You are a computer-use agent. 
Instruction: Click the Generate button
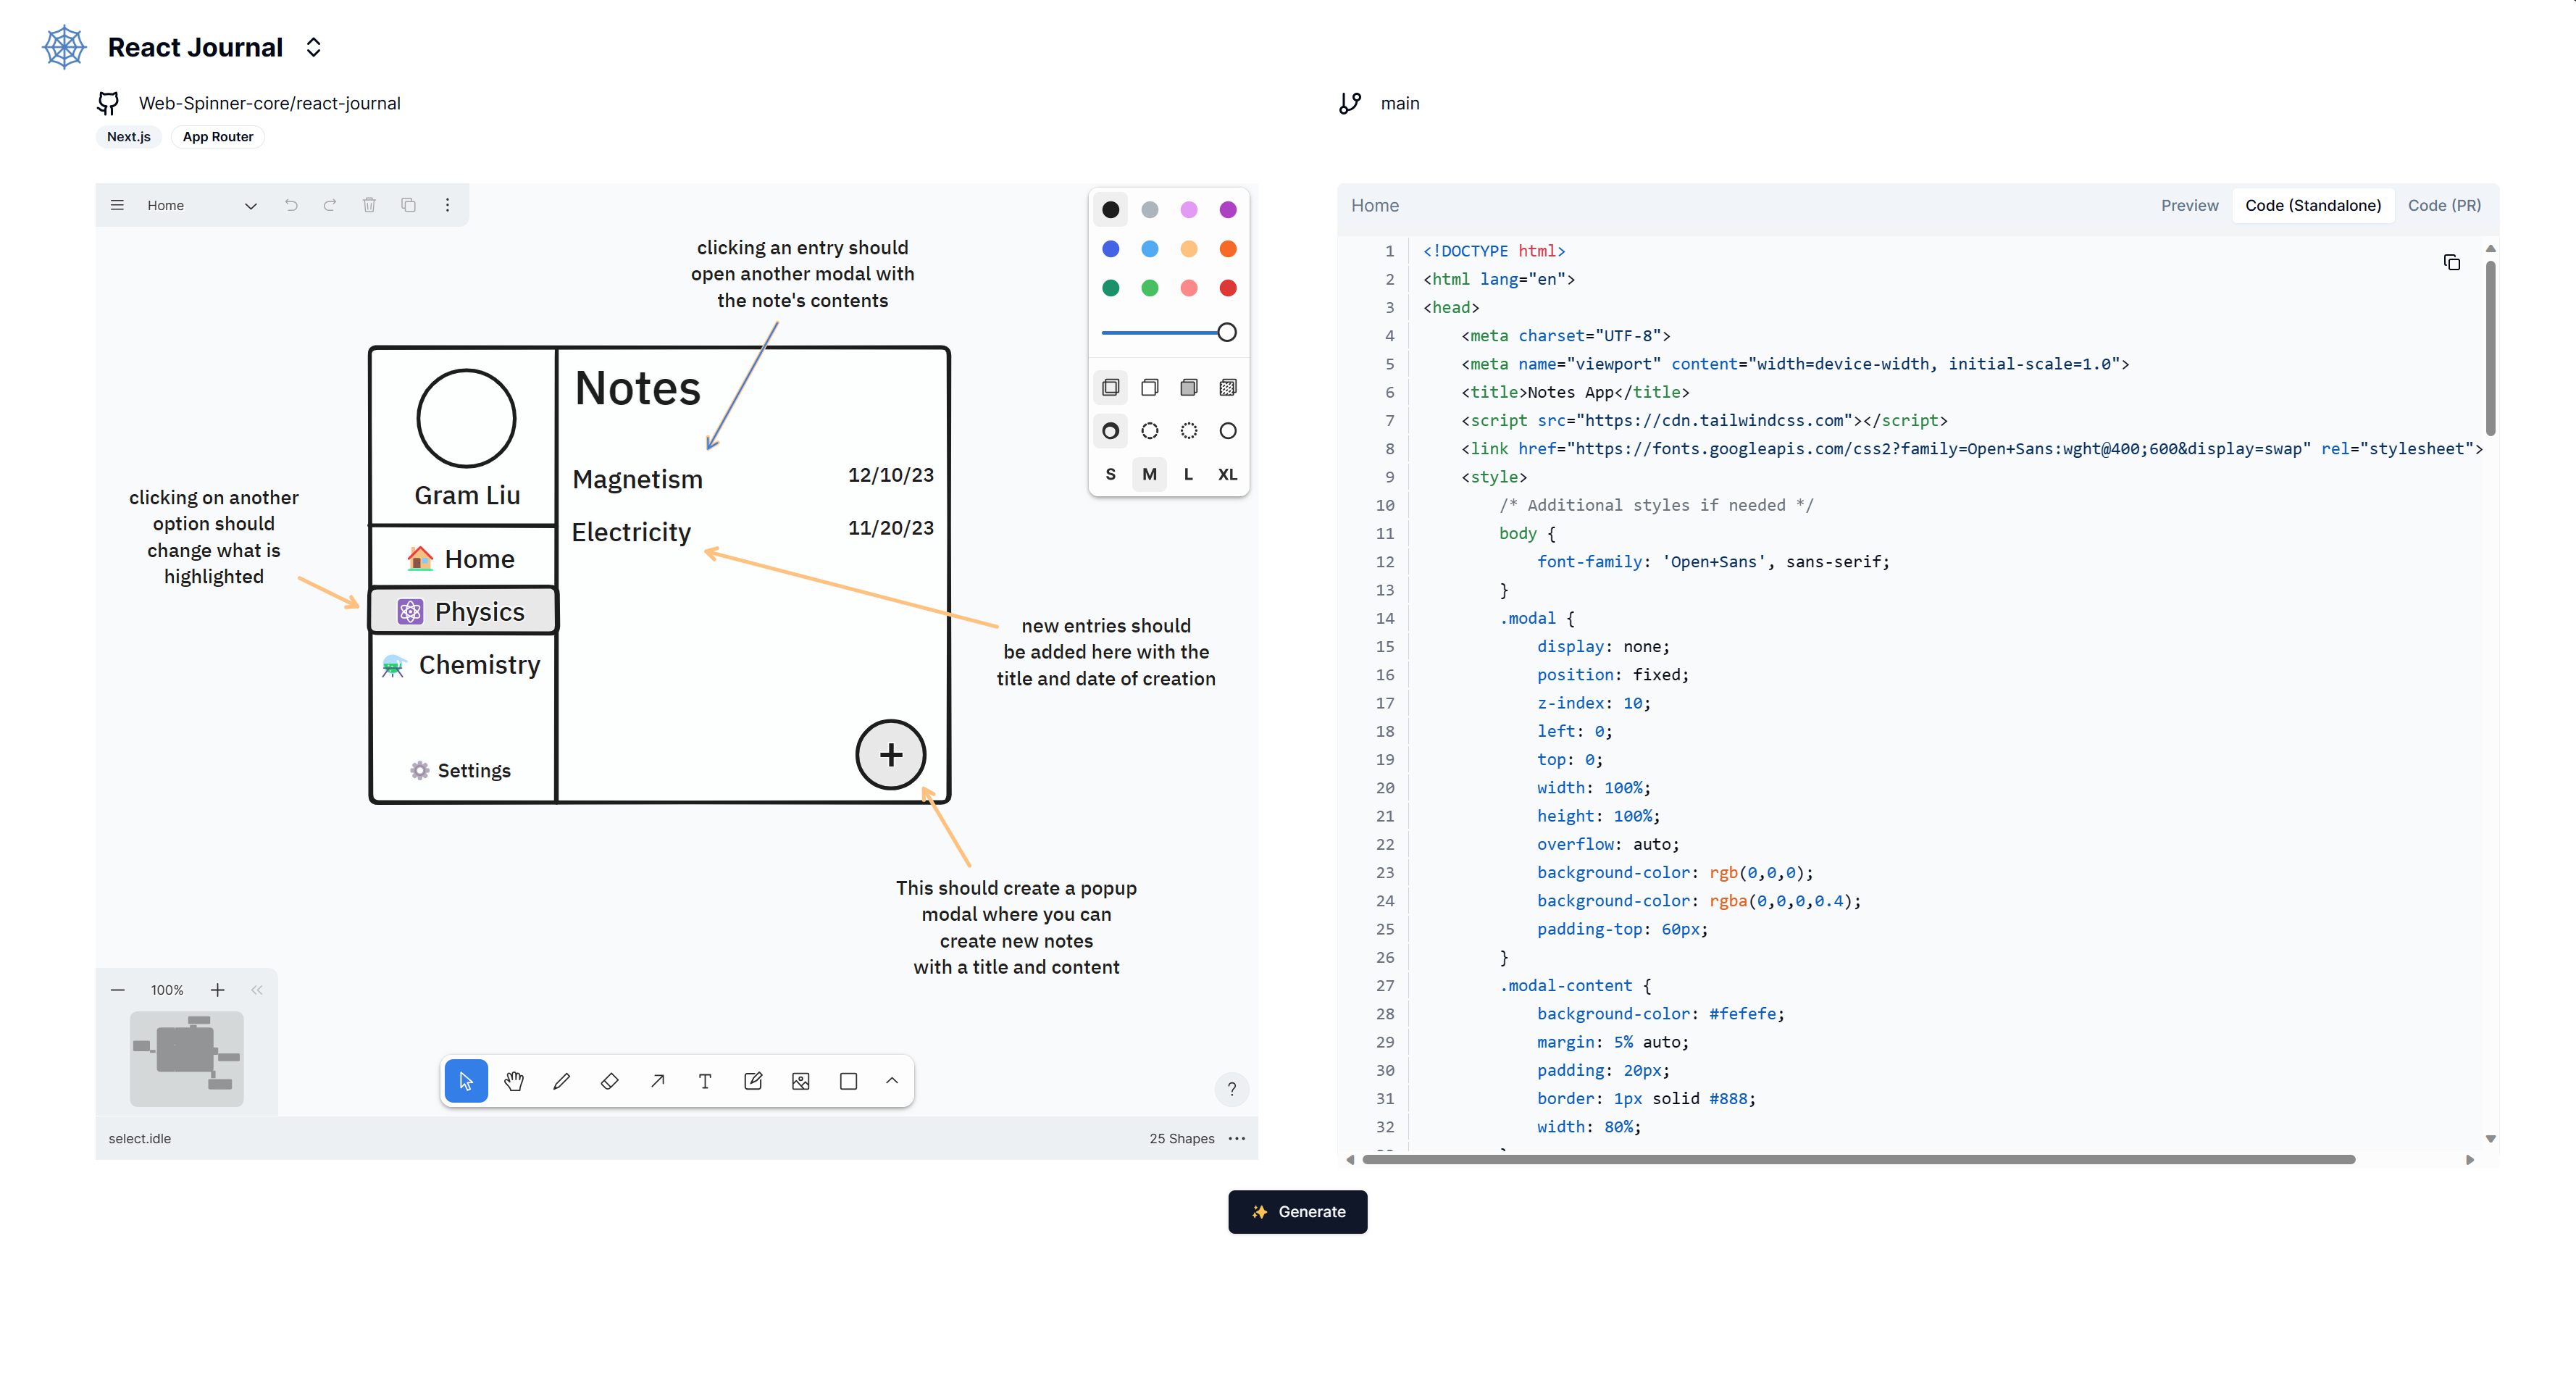click(x=1297, y=1211)
